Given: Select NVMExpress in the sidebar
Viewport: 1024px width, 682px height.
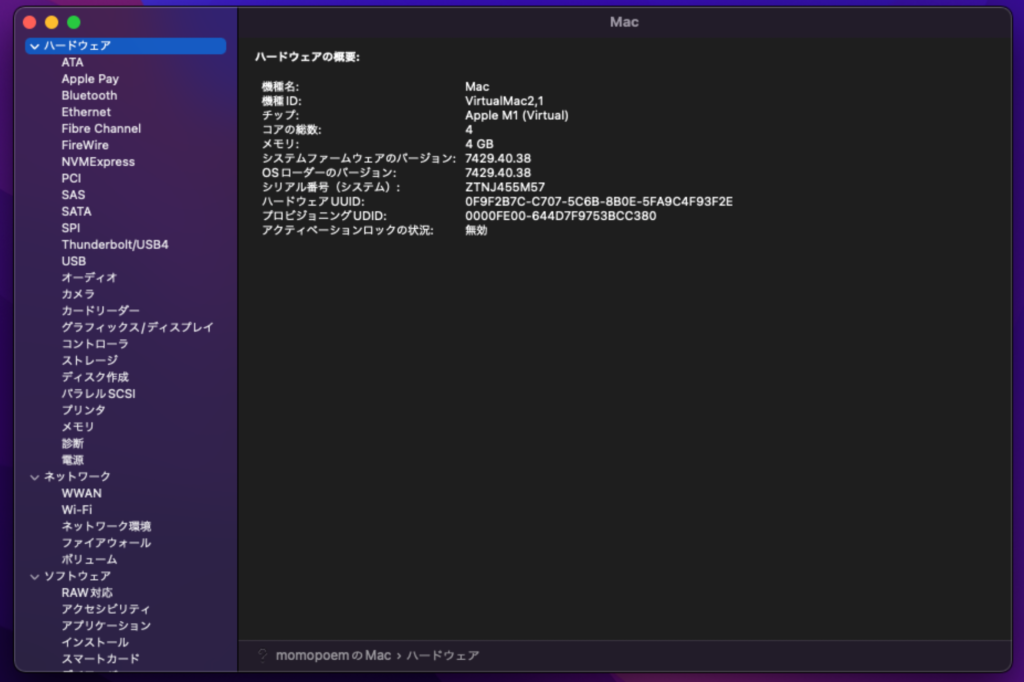Looking at the screenshot, I should (98, 162).
